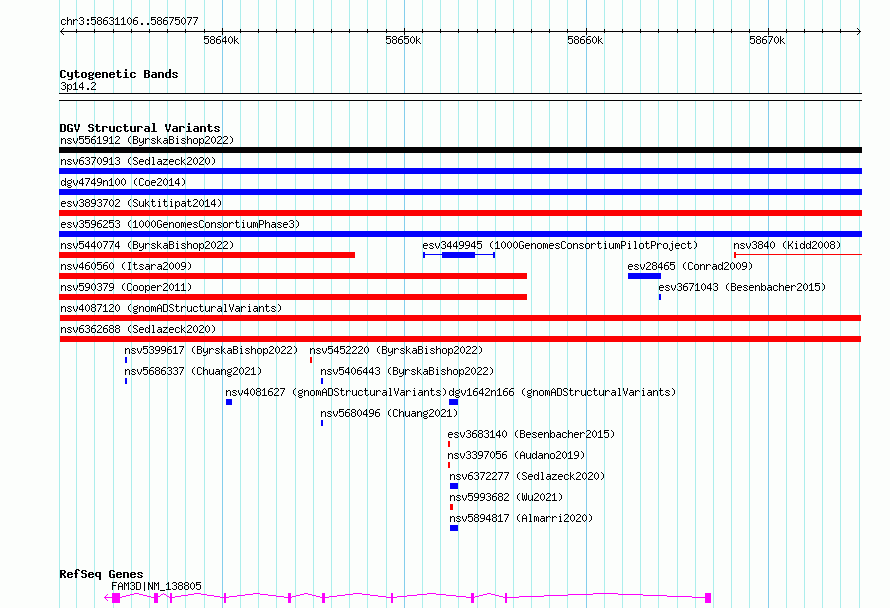Click the esv3683140 Besenbacher2015 red marker

point(449,445)
